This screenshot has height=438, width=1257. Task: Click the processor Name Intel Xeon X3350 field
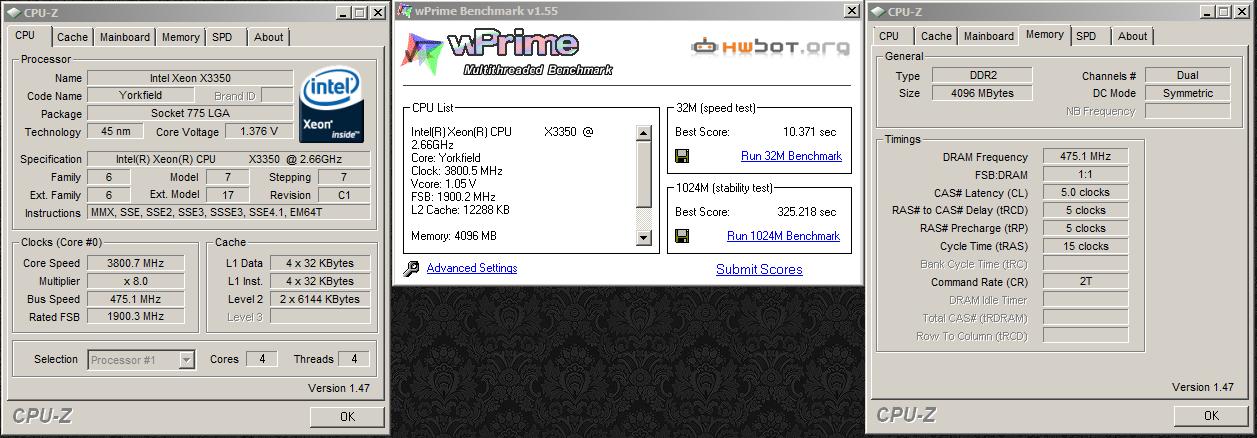[190, 77]
